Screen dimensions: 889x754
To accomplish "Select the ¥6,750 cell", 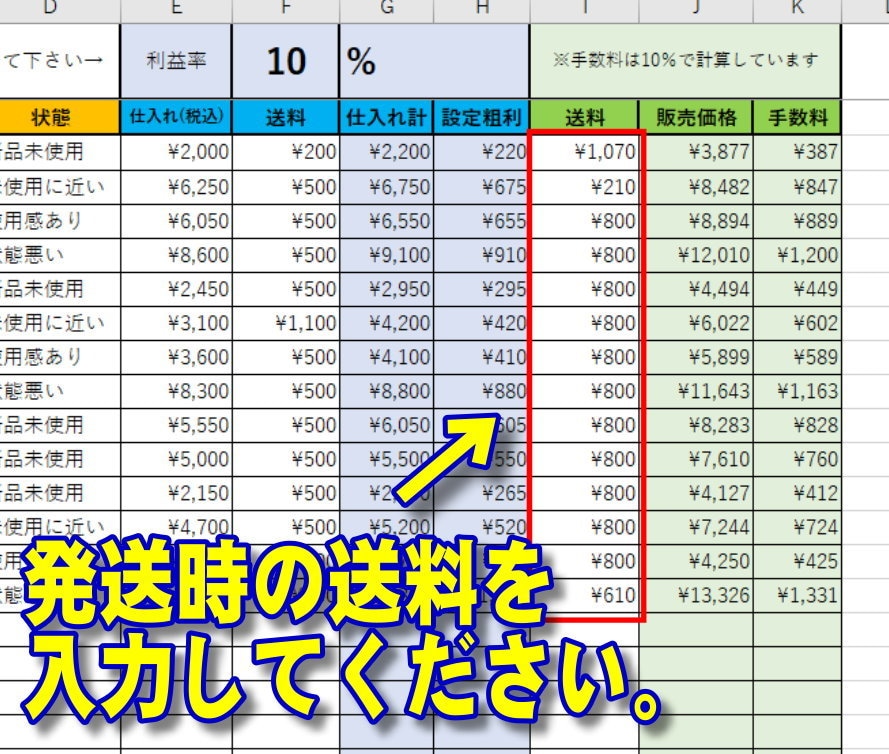I will click(386, 187).
